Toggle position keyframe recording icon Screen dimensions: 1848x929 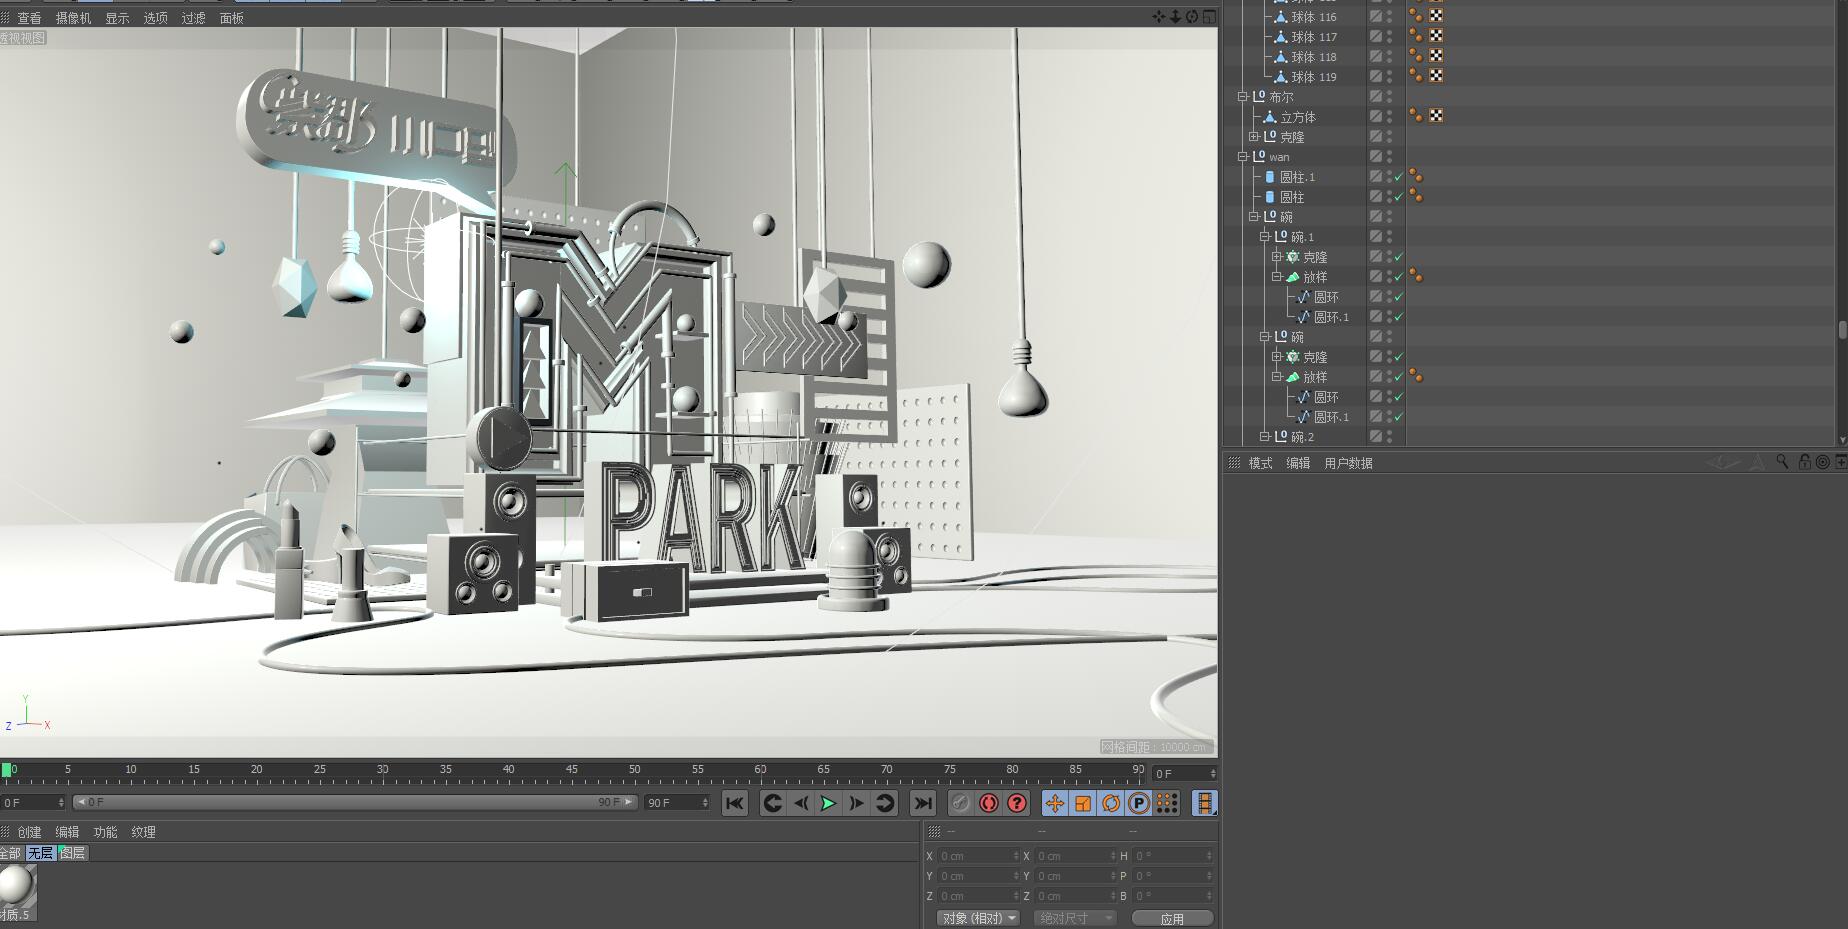(x=1055, y=803)
